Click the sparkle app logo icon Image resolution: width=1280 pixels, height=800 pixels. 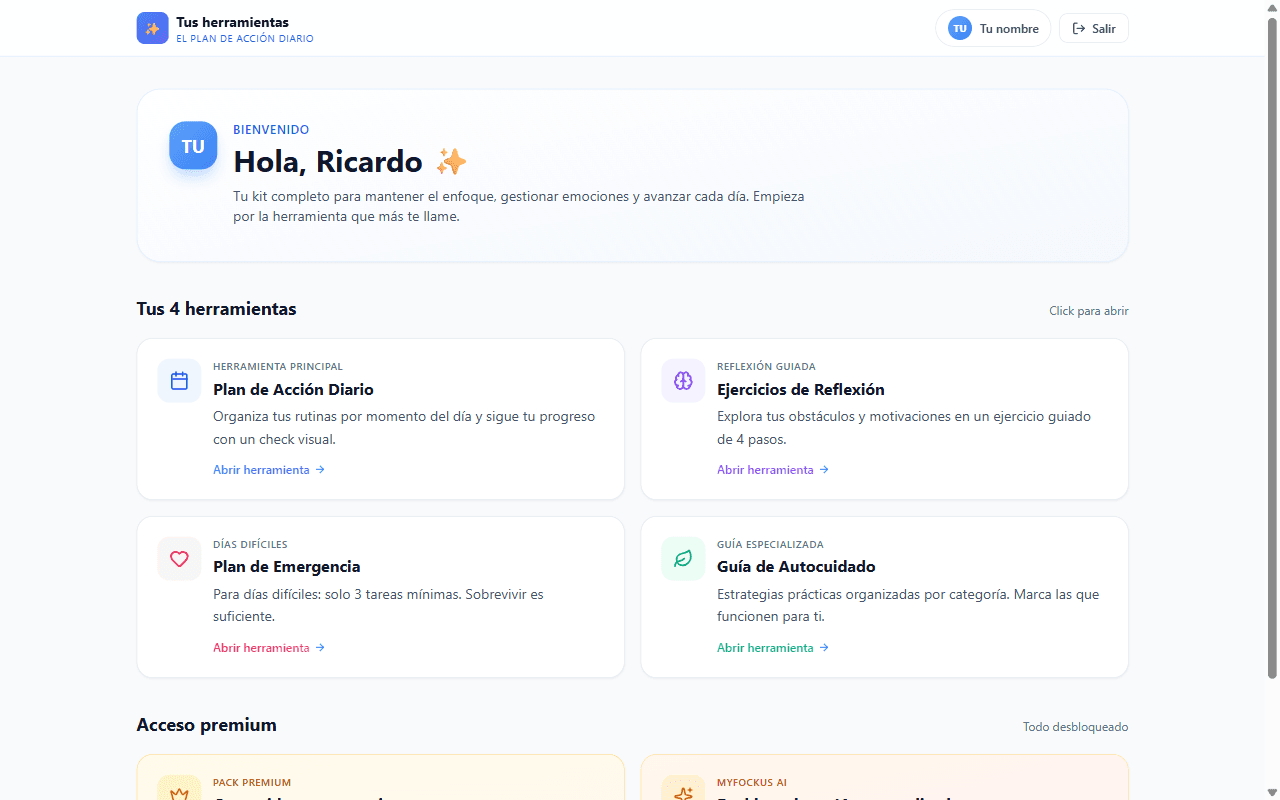pos(153,28)
